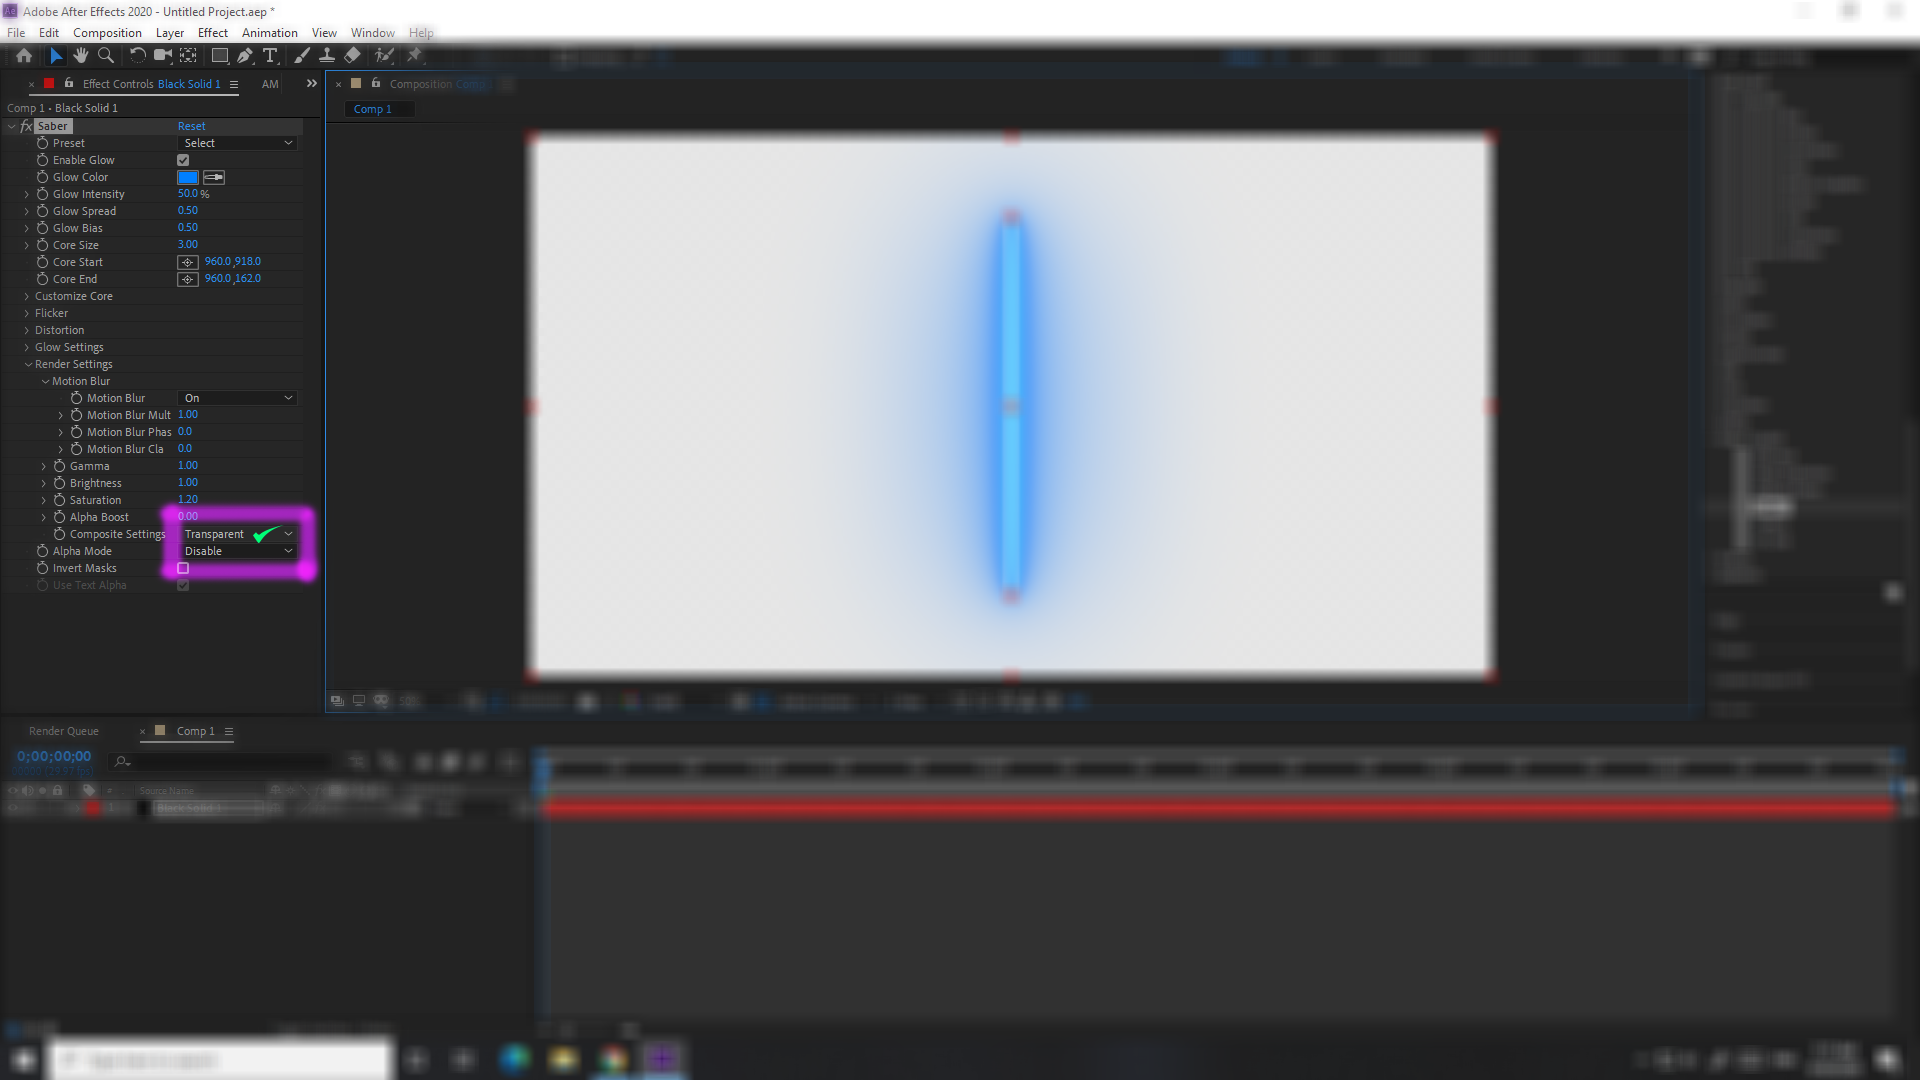The image size is (1920, 1080).
Task: Click the Reset button for Saber
Action: click(191, 125)
